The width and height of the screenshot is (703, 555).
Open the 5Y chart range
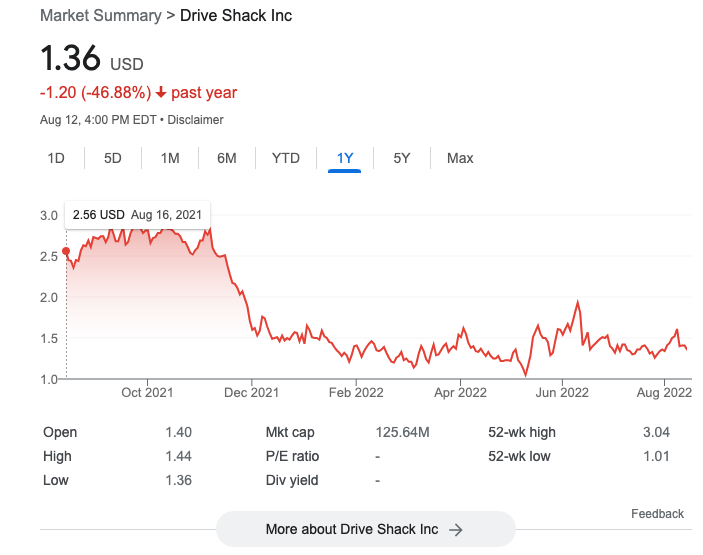coord(401,158)
